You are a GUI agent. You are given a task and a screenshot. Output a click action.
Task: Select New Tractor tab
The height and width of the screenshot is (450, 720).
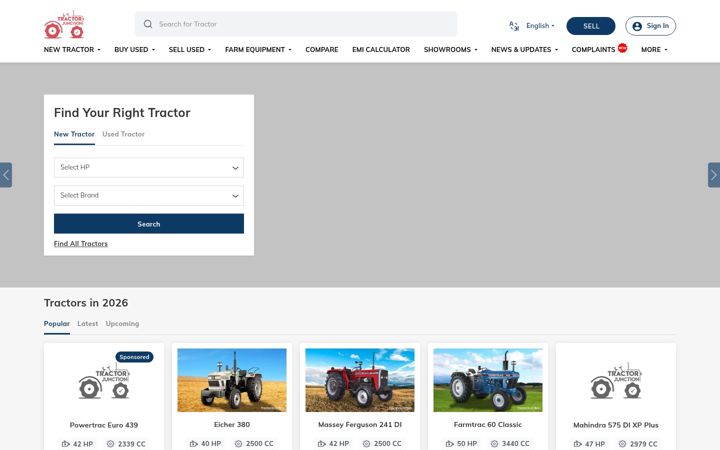74,134
